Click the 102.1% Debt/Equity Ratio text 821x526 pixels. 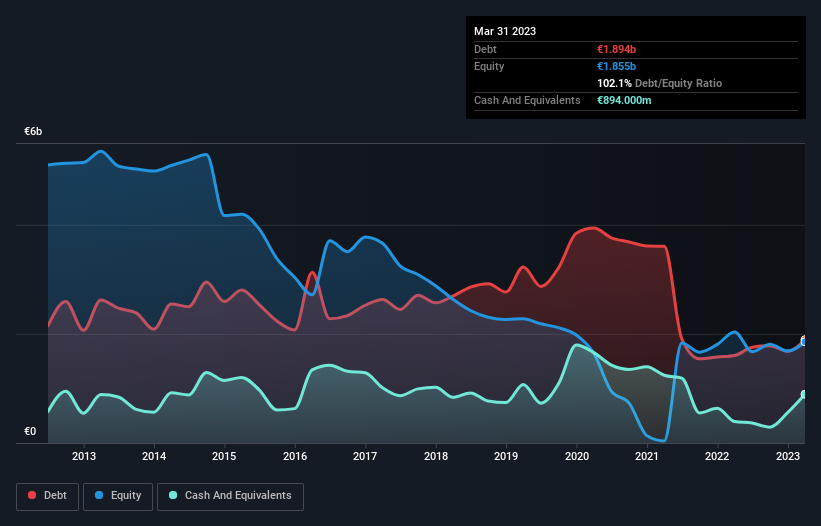(659, 83)
